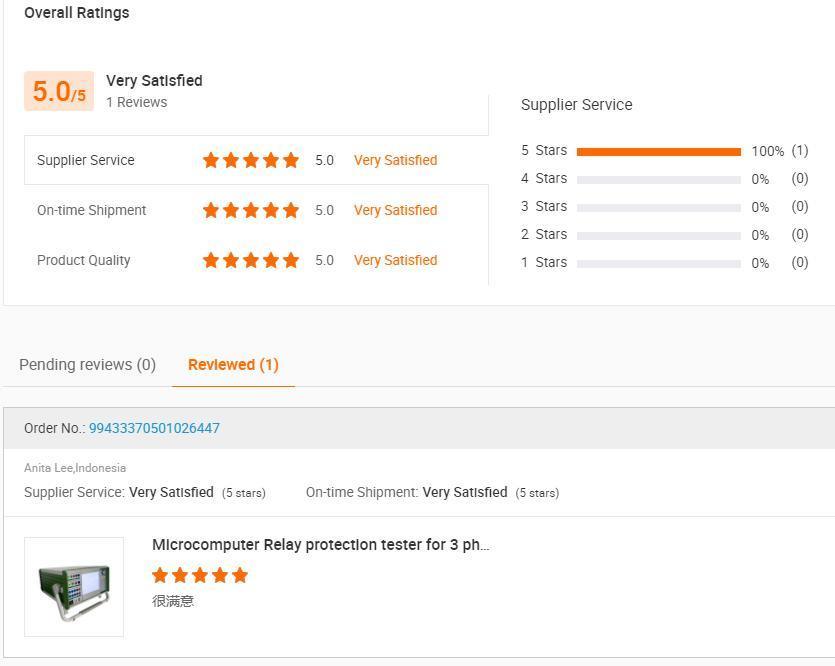Click the 1 Reviews count text

click(136, 102)
